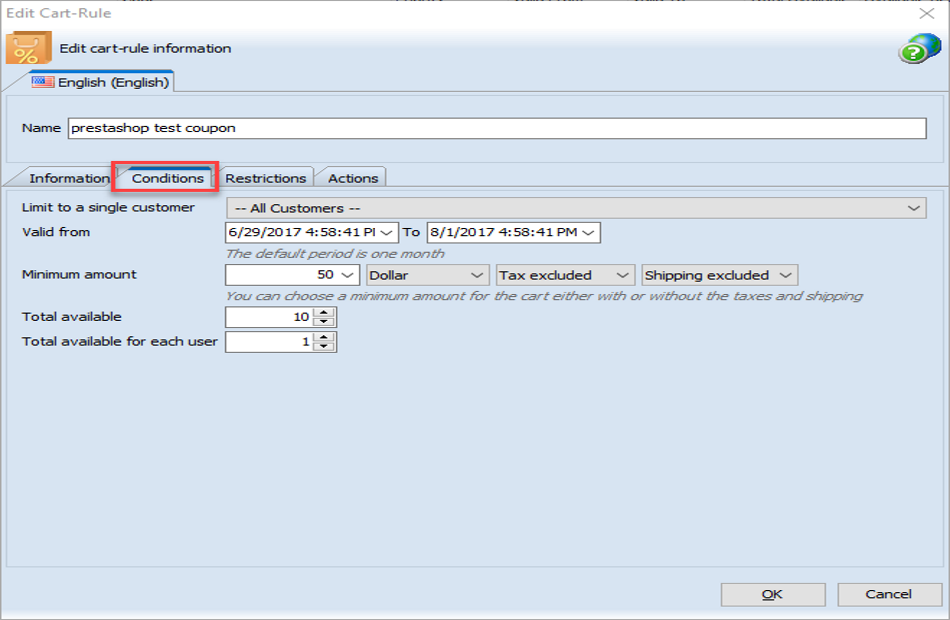Image resolution: width=950 pixels, height=620 pixels.
Task: Click the orange cart-rule percent icon
Action: pyautogui.click(x=28, y=48)
